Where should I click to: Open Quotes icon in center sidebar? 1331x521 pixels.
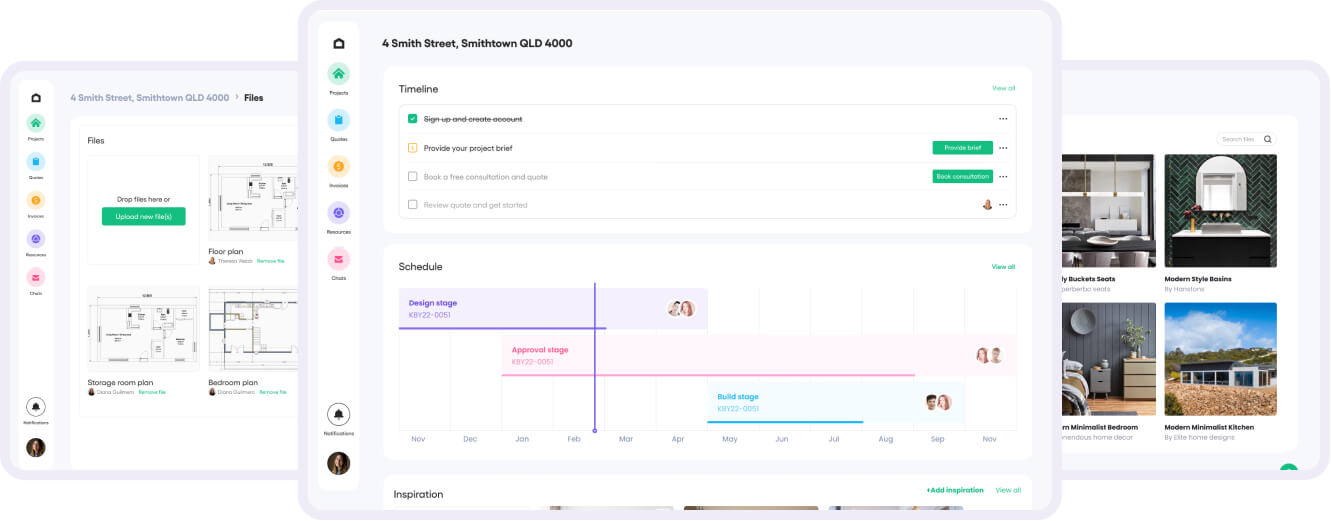[x=339, y=120]
